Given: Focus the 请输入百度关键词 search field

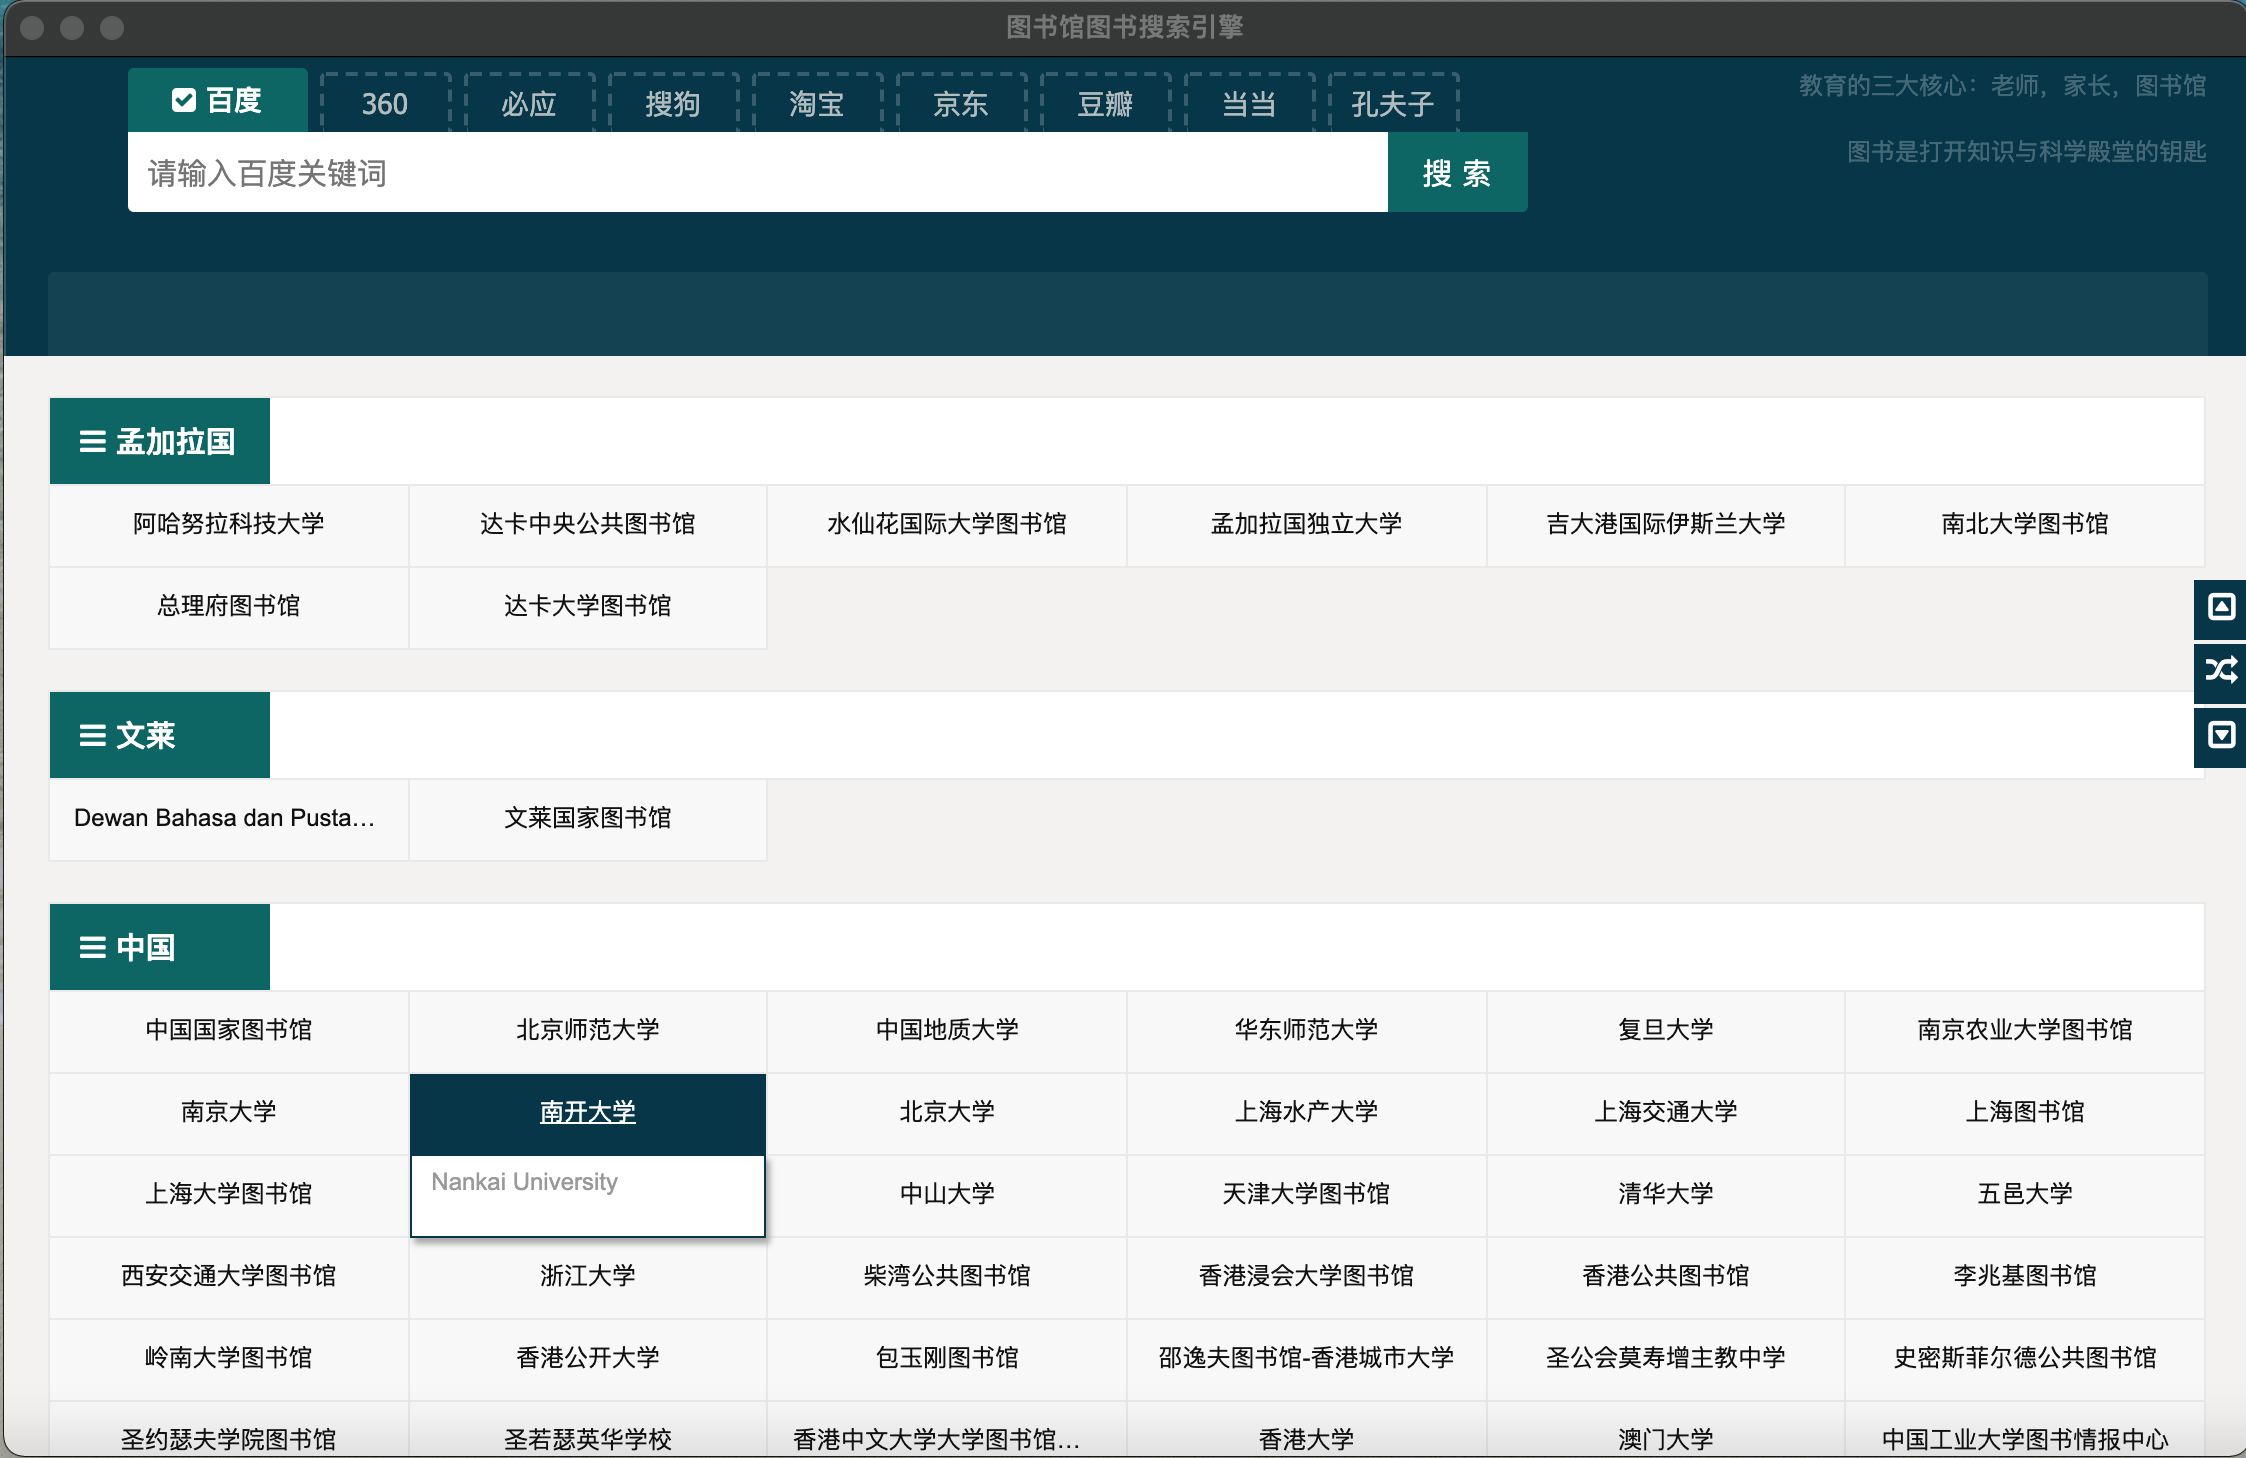Looking at the screenshot, I should click(757, 173).
